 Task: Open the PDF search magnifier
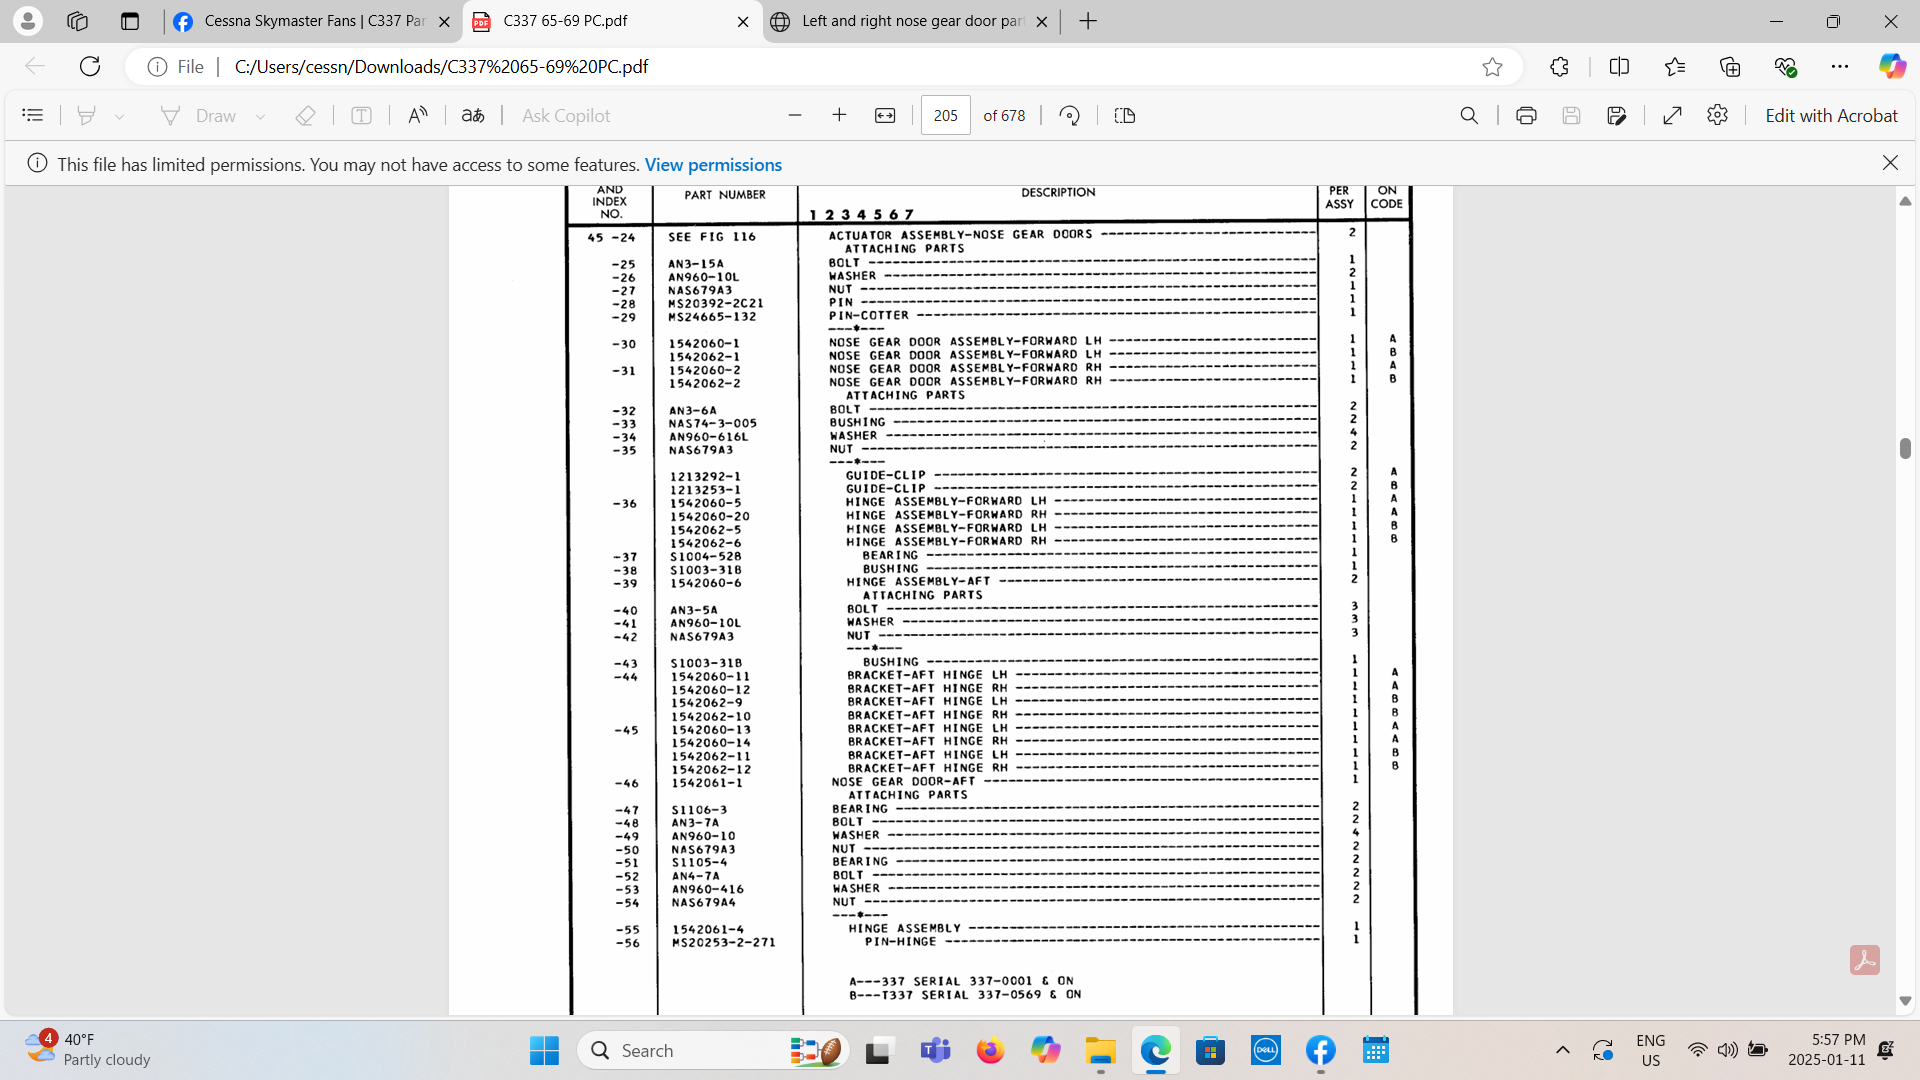(x=1469, y=116)
